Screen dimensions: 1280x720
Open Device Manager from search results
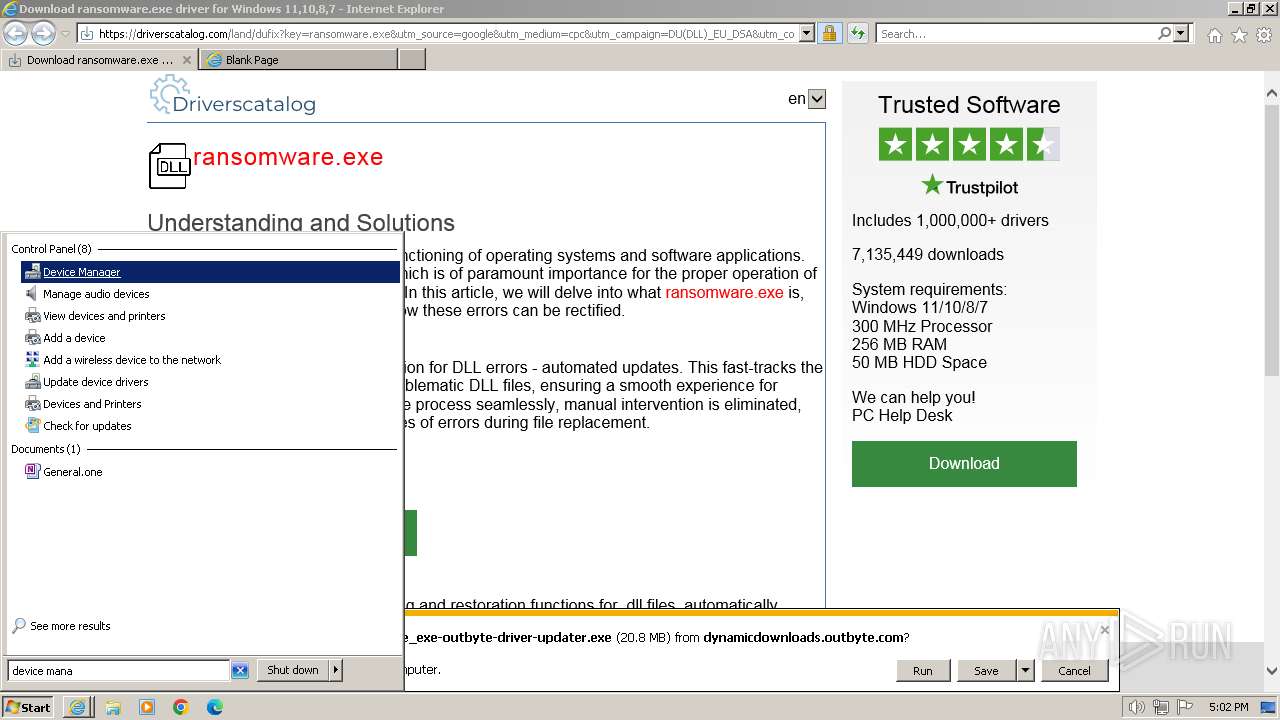coord(210,272)
